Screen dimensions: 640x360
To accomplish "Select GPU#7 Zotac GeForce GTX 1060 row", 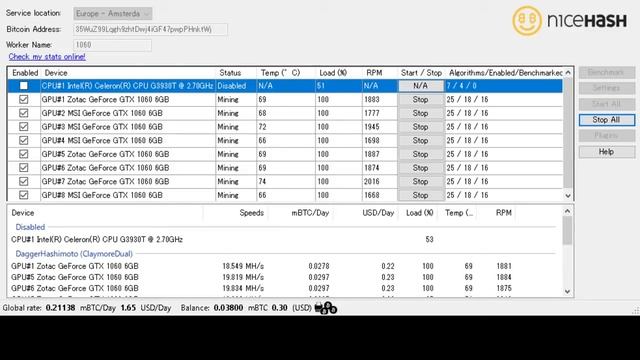I will pos(285,182).
